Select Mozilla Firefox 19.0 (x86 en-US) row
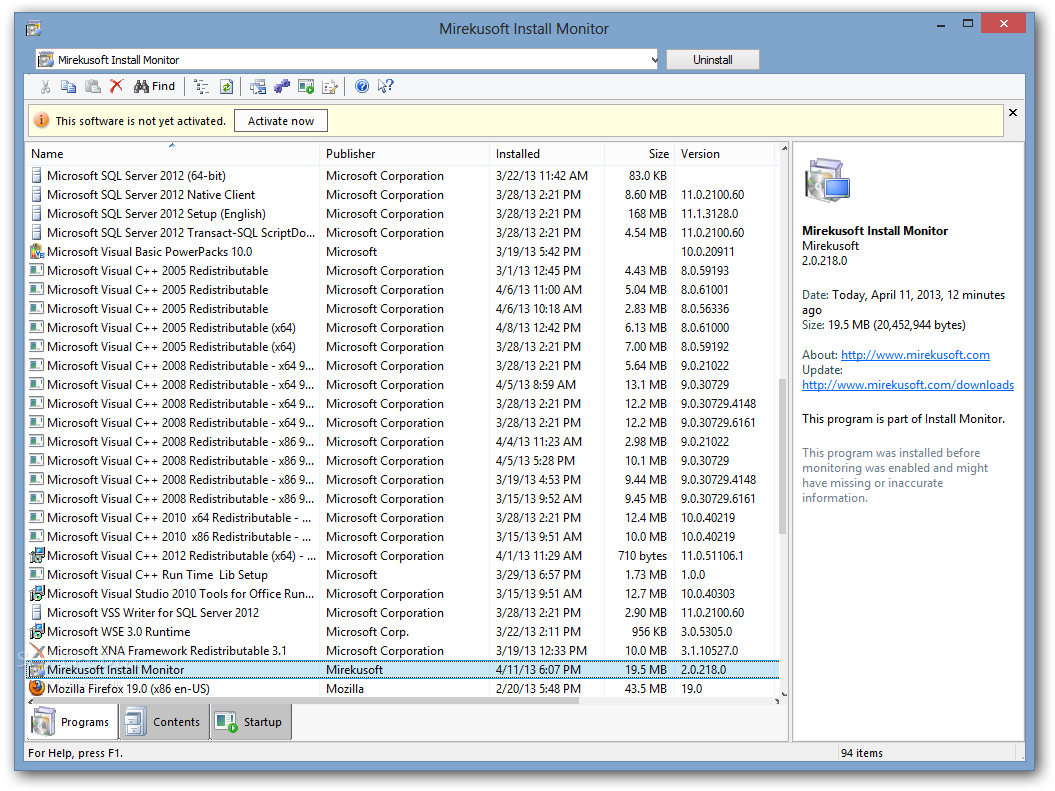This screenshot has width=1055, height=791. (402, 689)
